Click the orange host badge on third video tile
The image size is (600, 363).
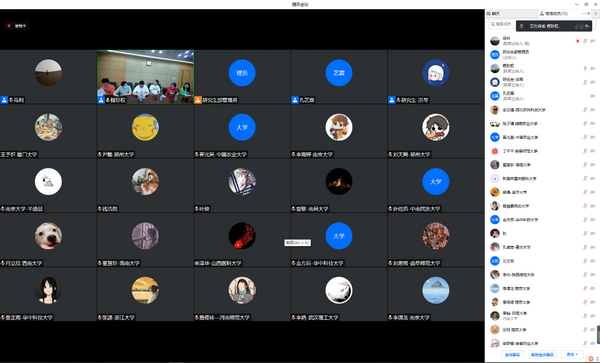[198, 100]
